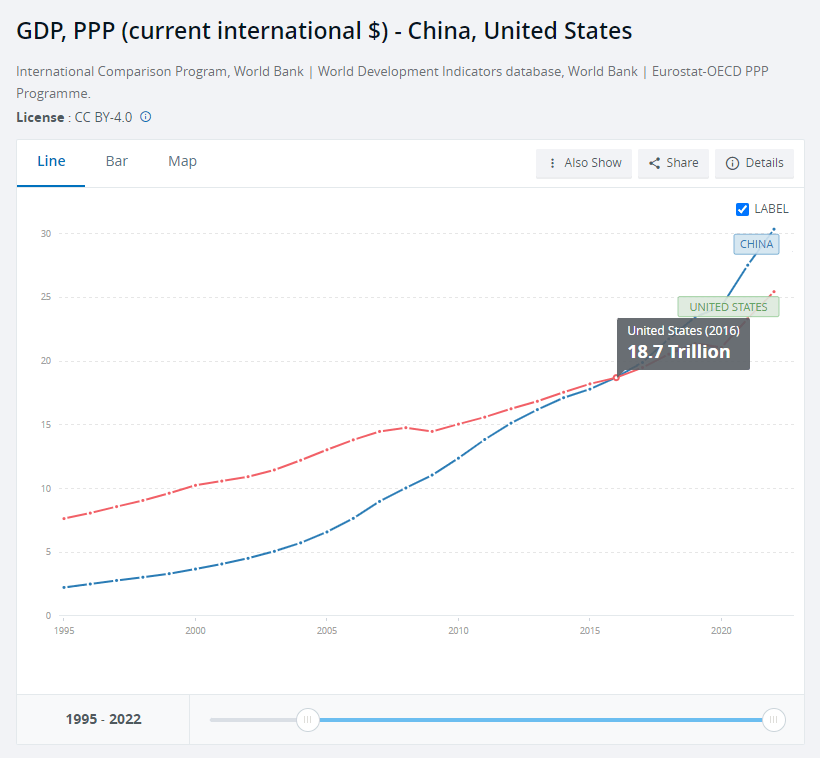Click the license info icon
Viewport: 820px width, 758px height.
coord(146,117)
